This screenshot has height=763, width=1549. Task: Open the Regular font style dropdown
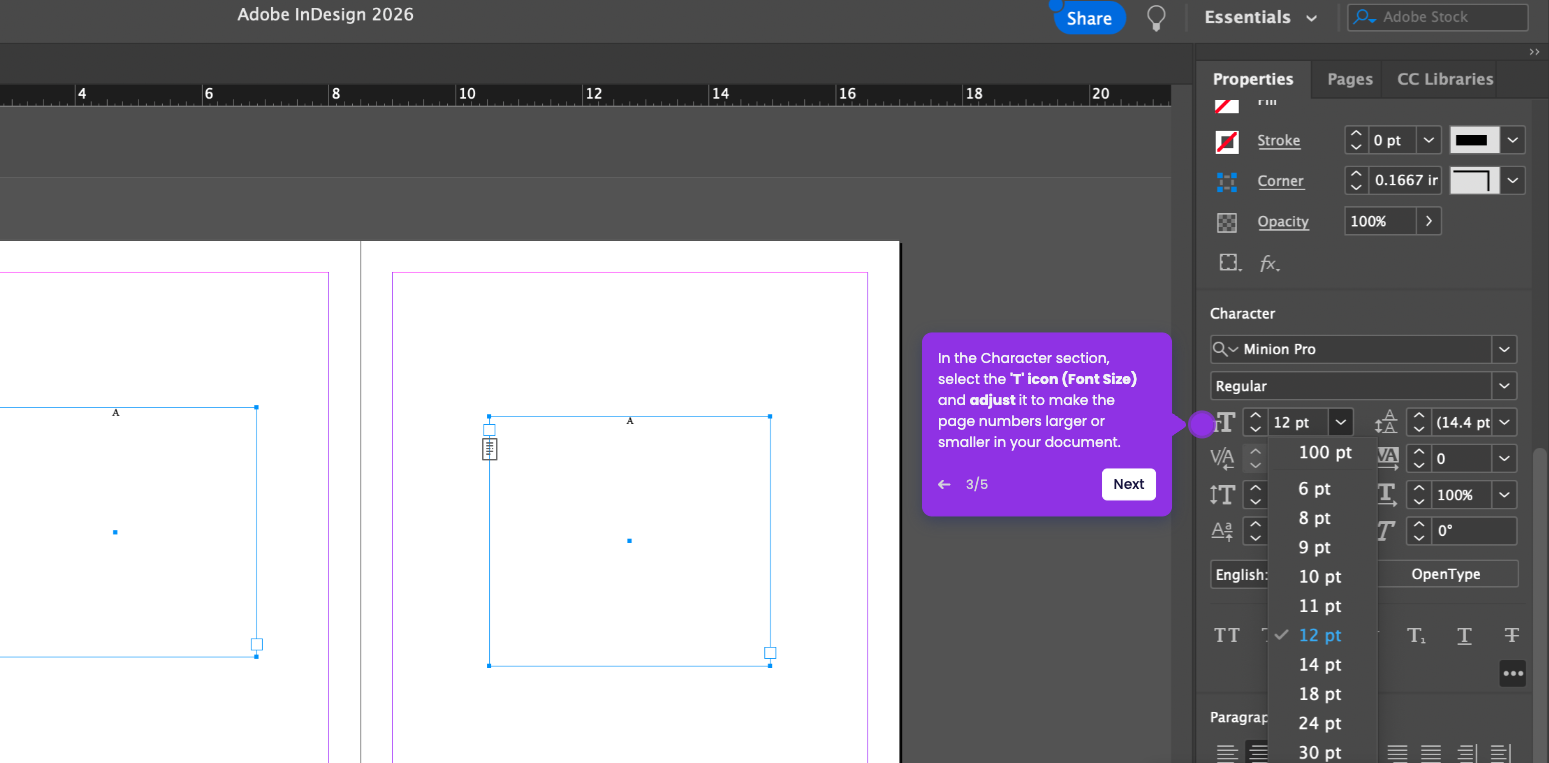pos(1504,386)
